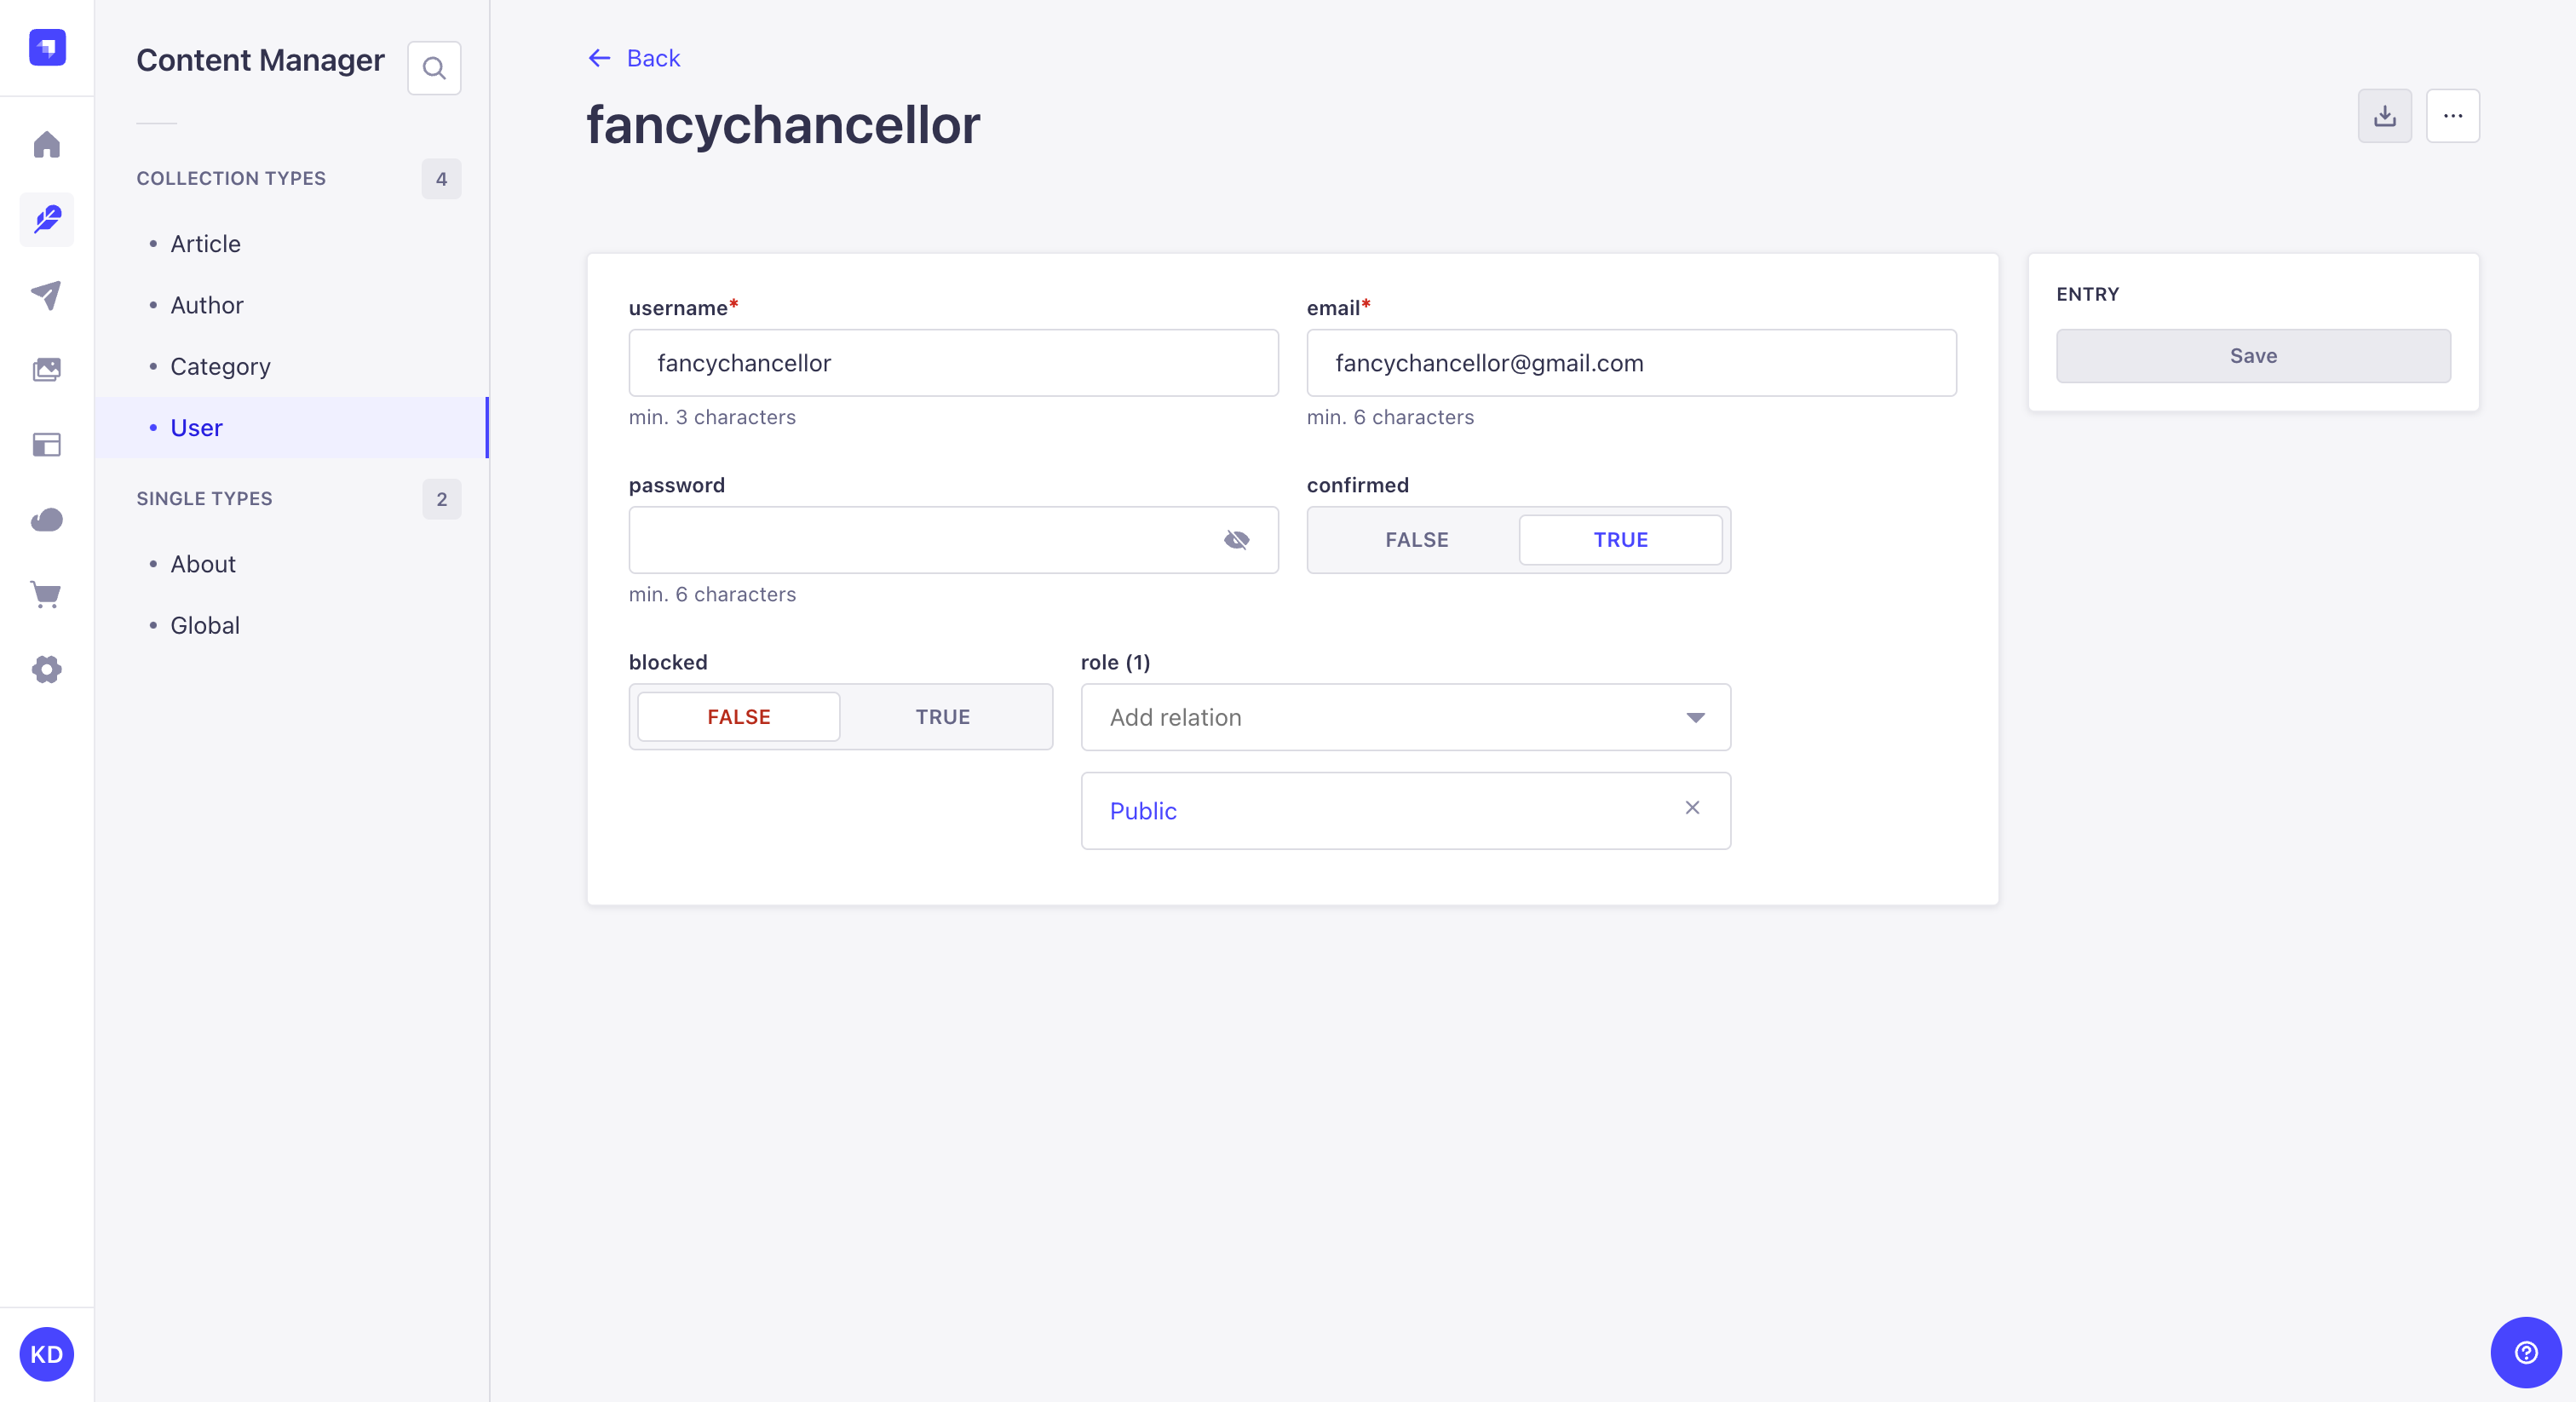Toggle confirmed status to TRUE
Image resolution: width=2576 pixels, height=1402 pixels.
pos(1621,538)
